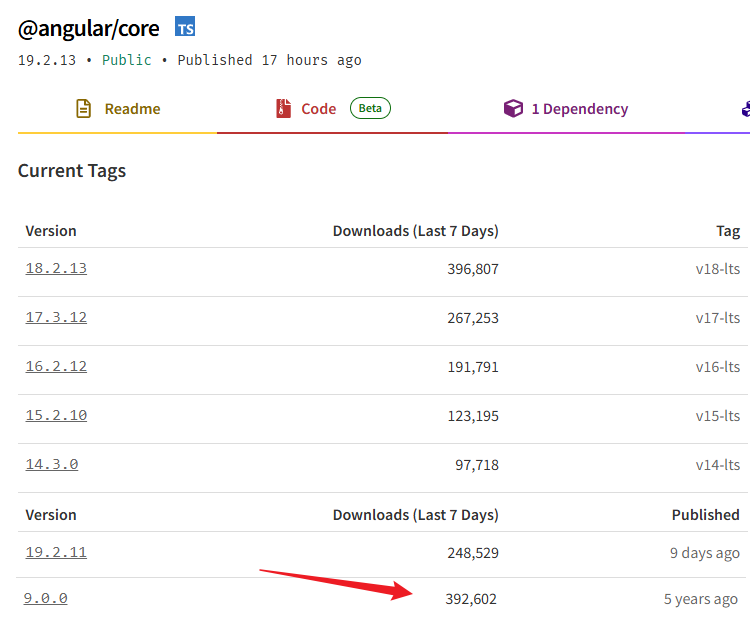Open version 17.3.12 link
Screen dimensions: 750x619
coord(56,318)
